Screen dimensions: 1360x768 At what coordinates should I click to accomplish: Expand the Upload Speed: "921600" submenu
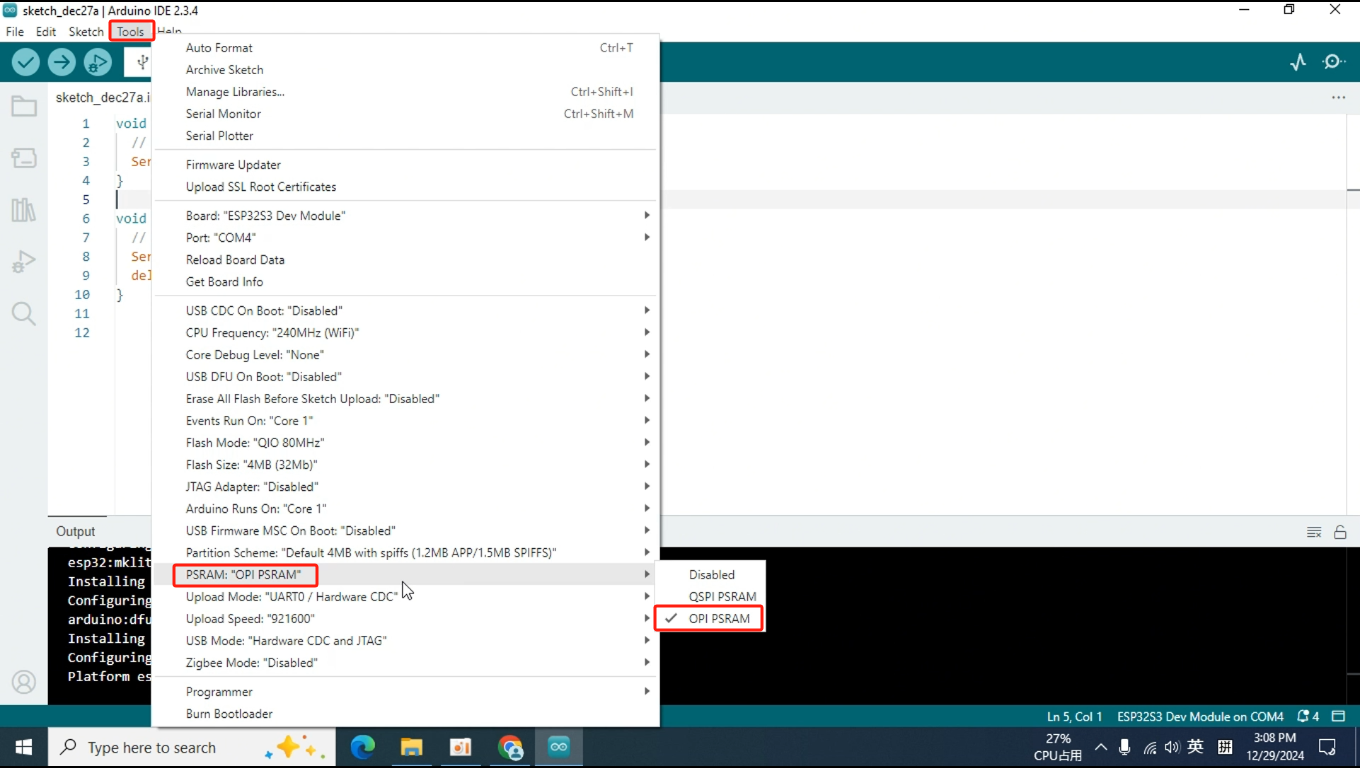(405, 619)
